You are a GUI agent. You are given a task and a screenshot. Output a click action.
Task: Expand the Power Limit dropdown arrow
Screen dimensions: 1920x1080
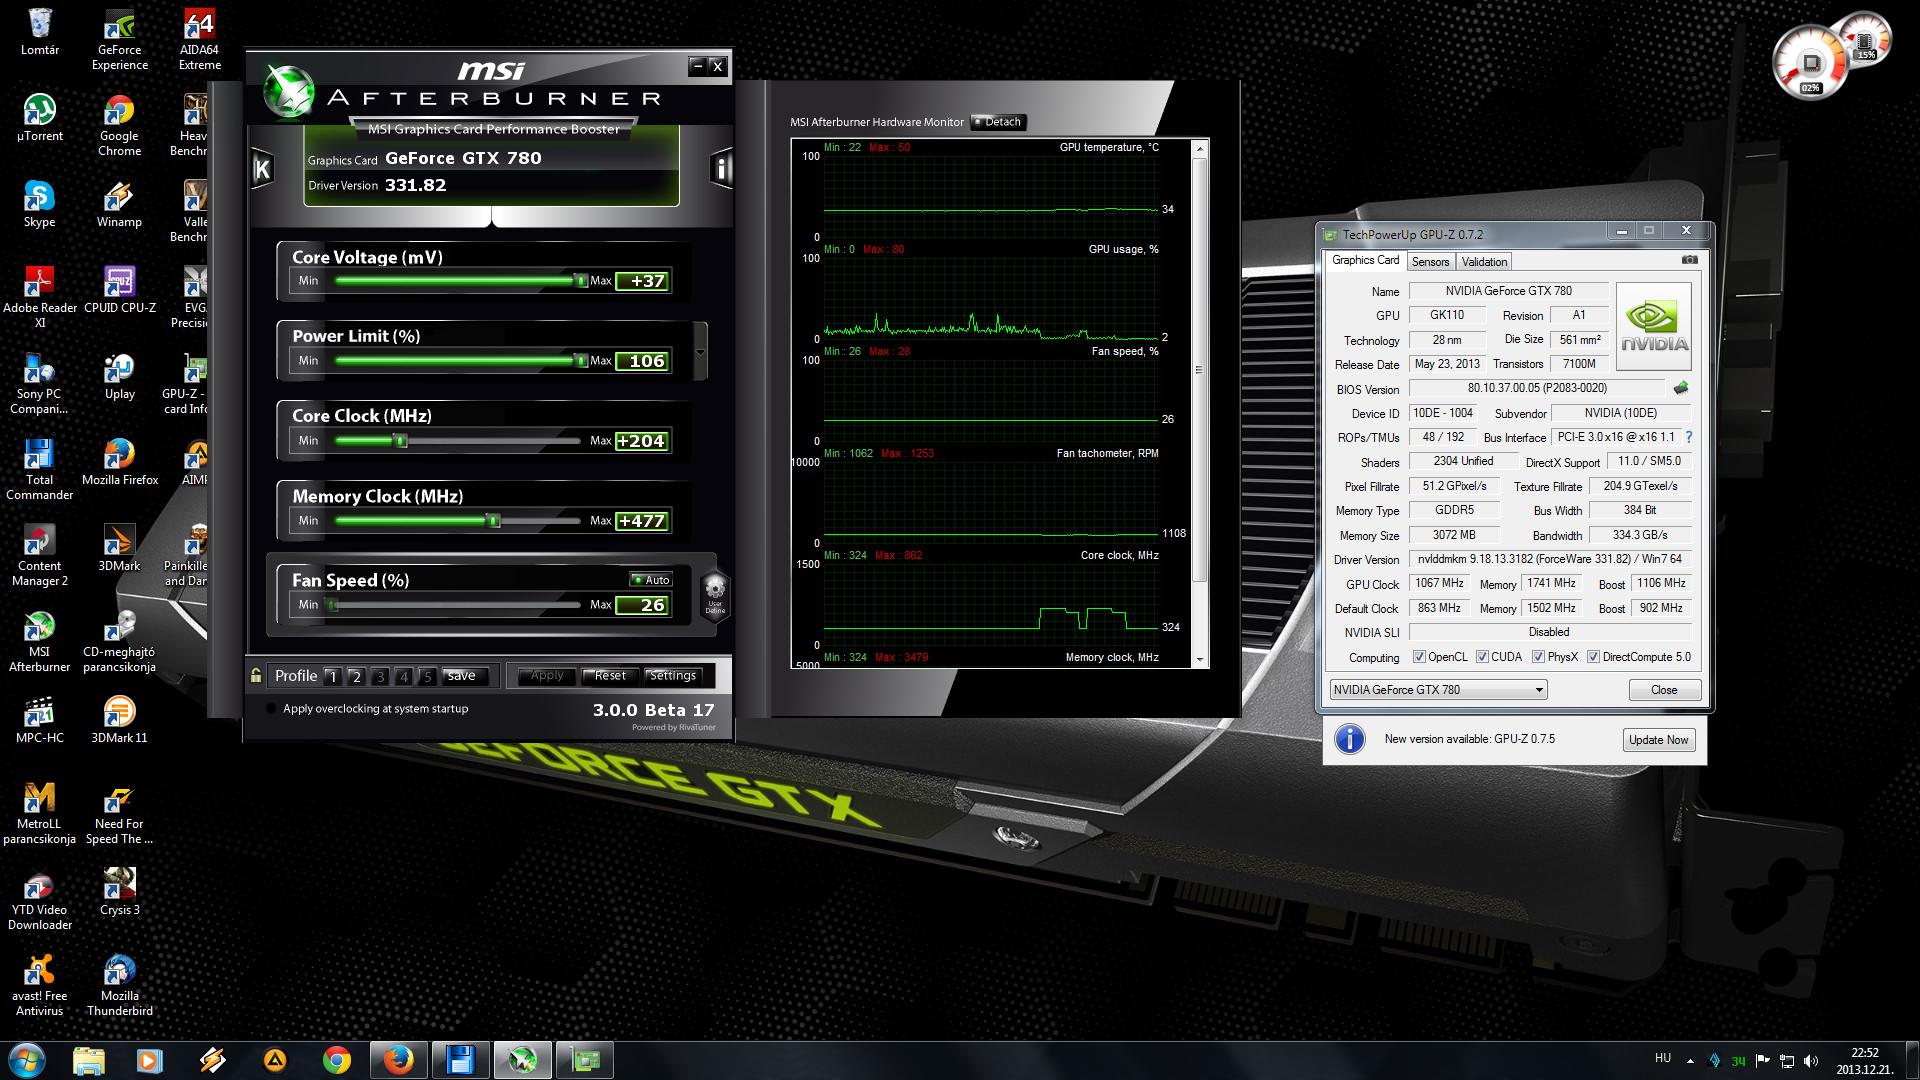click(700, 352)
